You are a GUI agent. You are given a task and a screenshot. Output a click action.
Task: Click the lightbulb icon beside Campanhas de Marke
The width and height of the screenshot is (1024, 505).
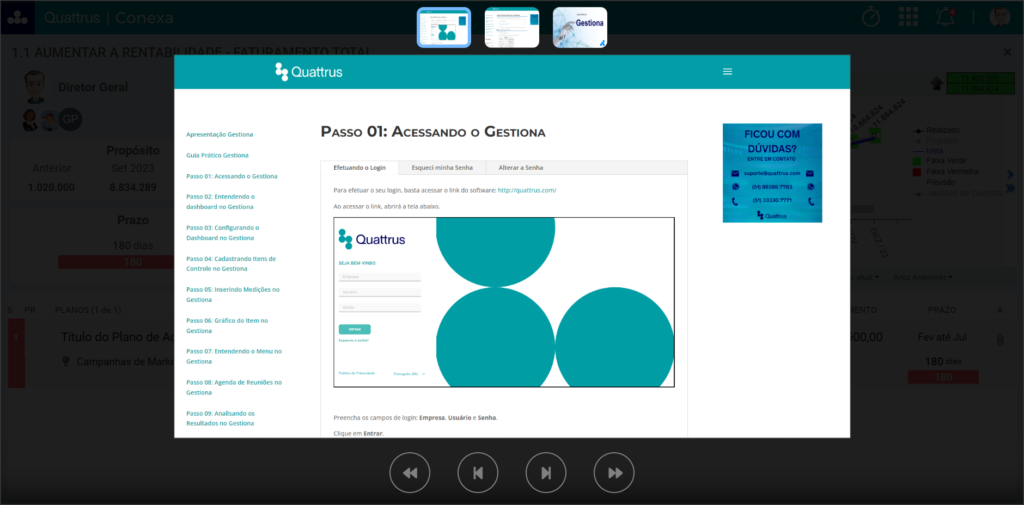point(65,361)
